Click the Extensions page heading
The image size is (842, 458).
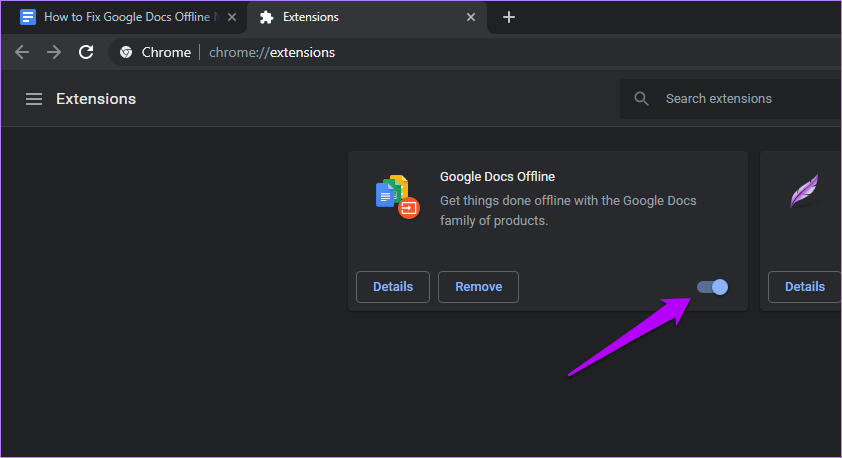[x=96, y=99]
